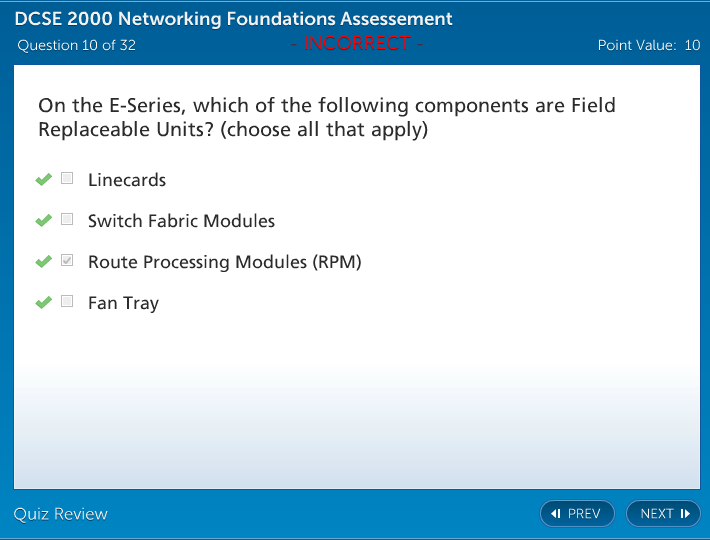Viewport: 710px width, 540px height.
Task: Click the NEXT button's right arrow icon
Action: point(685,514)
